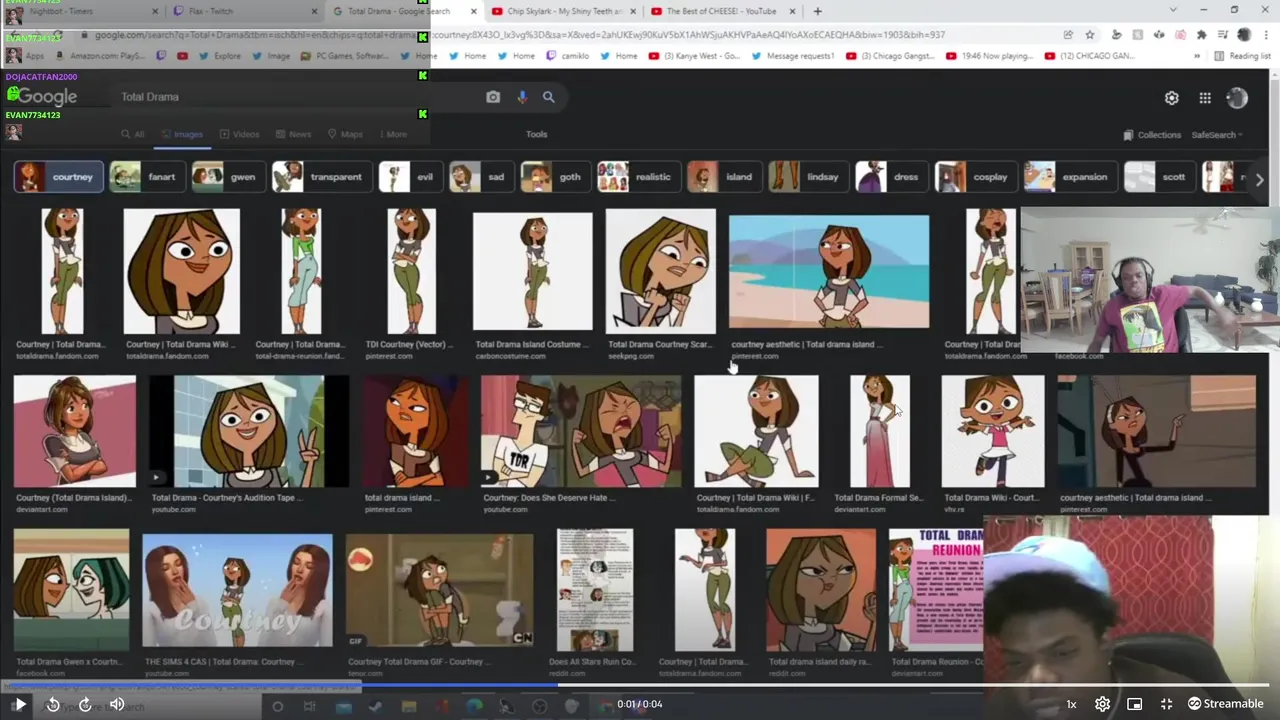
Task: Open Courtney beach aesthetic image
Action: click(828, 271)
